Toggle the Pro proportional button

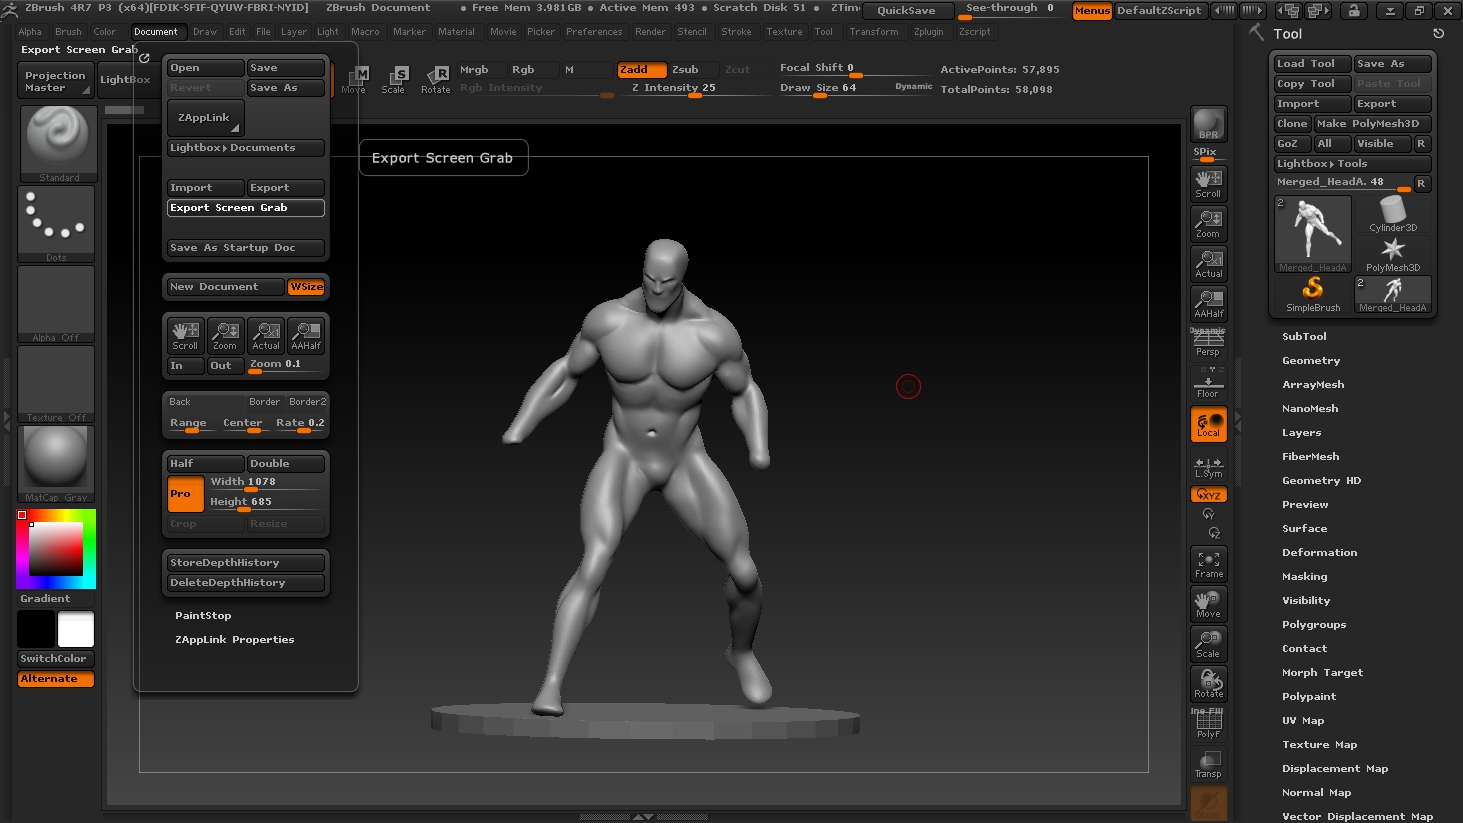point(185,494)
